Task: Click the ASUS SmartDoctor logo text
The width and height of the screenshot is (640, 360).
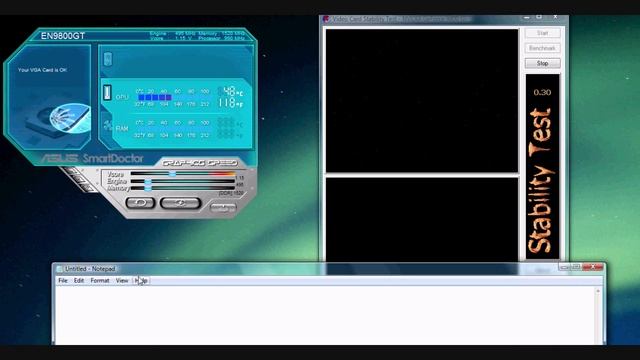Action: [x=92, y=158]
